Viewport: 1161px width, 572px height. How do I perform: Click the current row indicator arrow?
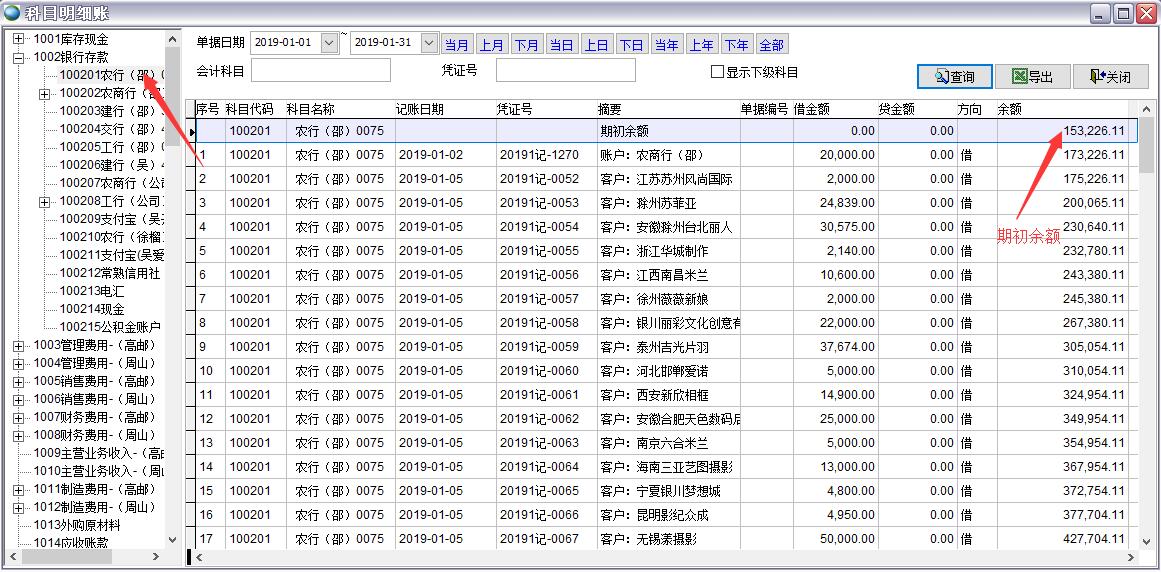[x=191, y=132]
